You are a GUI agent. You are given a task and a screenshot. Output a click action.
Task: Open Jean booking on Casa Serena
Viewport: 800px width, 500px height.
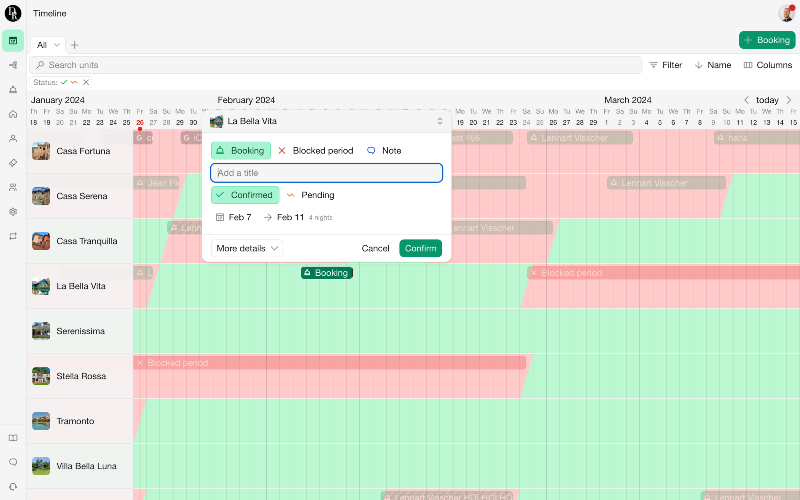(x=157, y=183)
